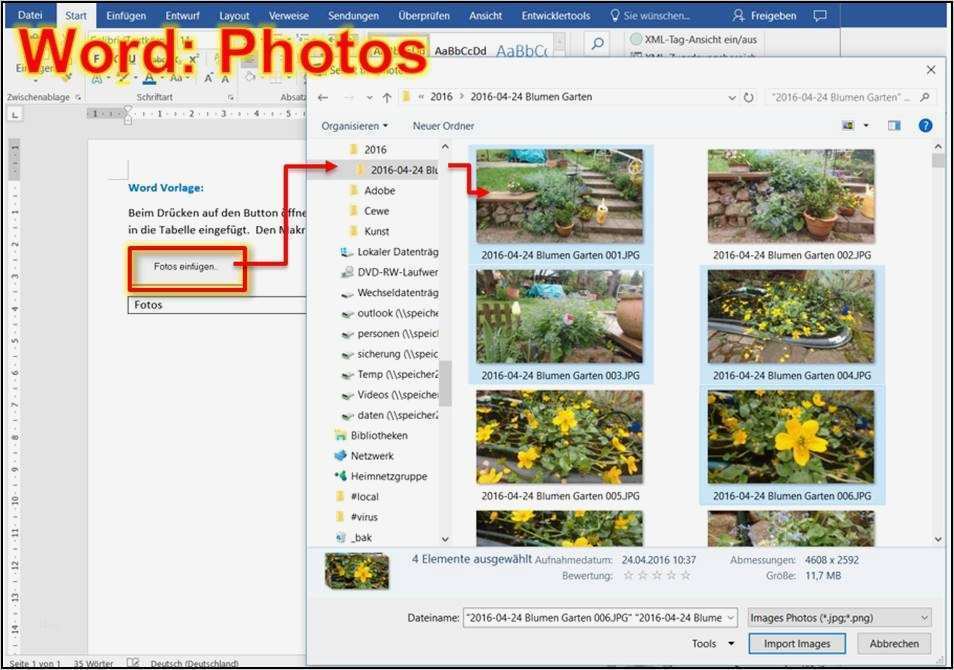Click the file list vertical scrollbar thumb

pyautogui.click(x=938, y=160)
